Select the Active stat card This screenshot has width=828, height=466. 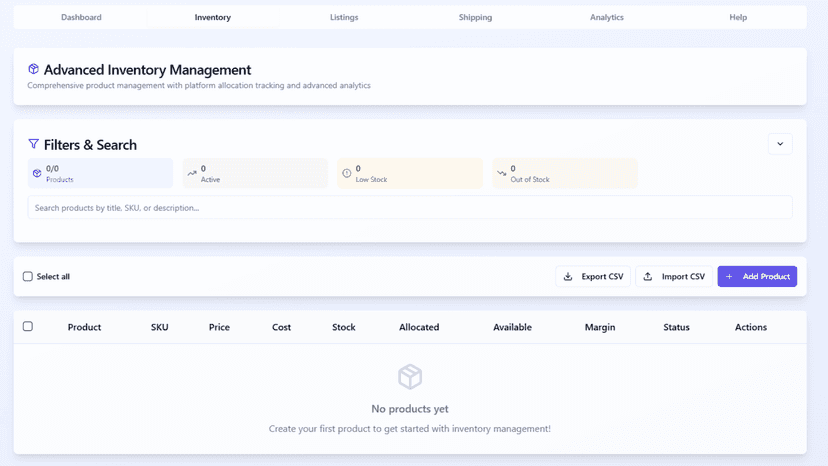point(255,173)
